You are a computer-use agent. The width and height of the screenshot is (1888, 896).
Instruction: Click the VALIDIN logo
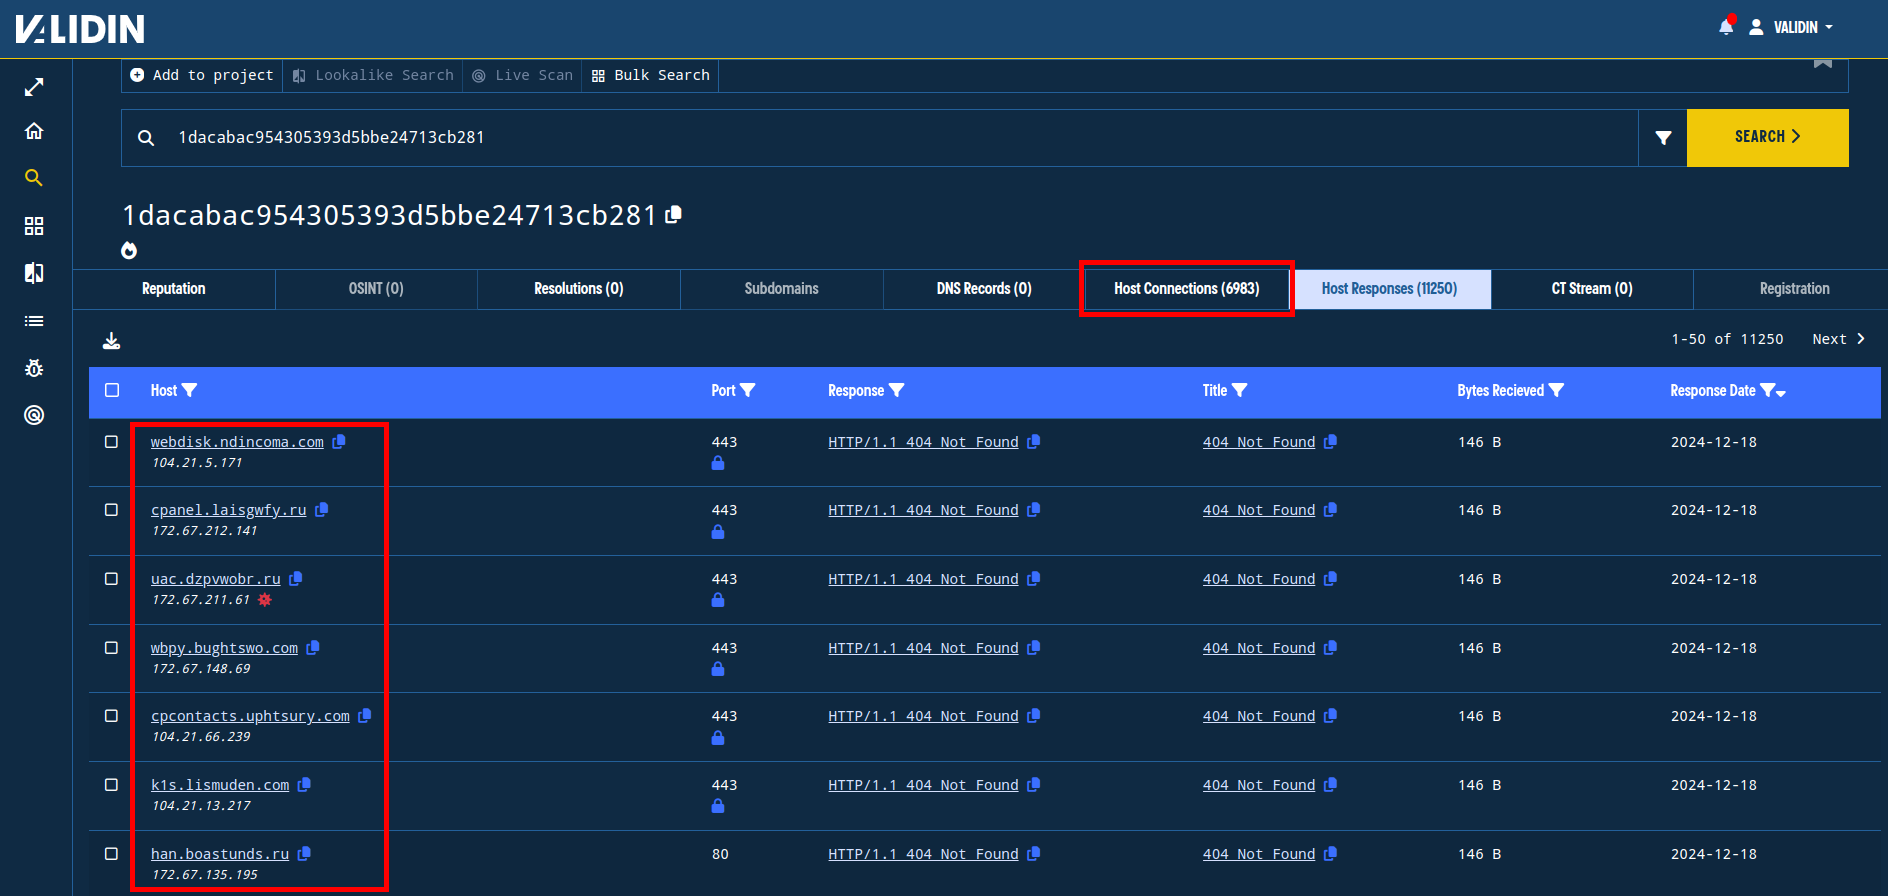(80, 29)
